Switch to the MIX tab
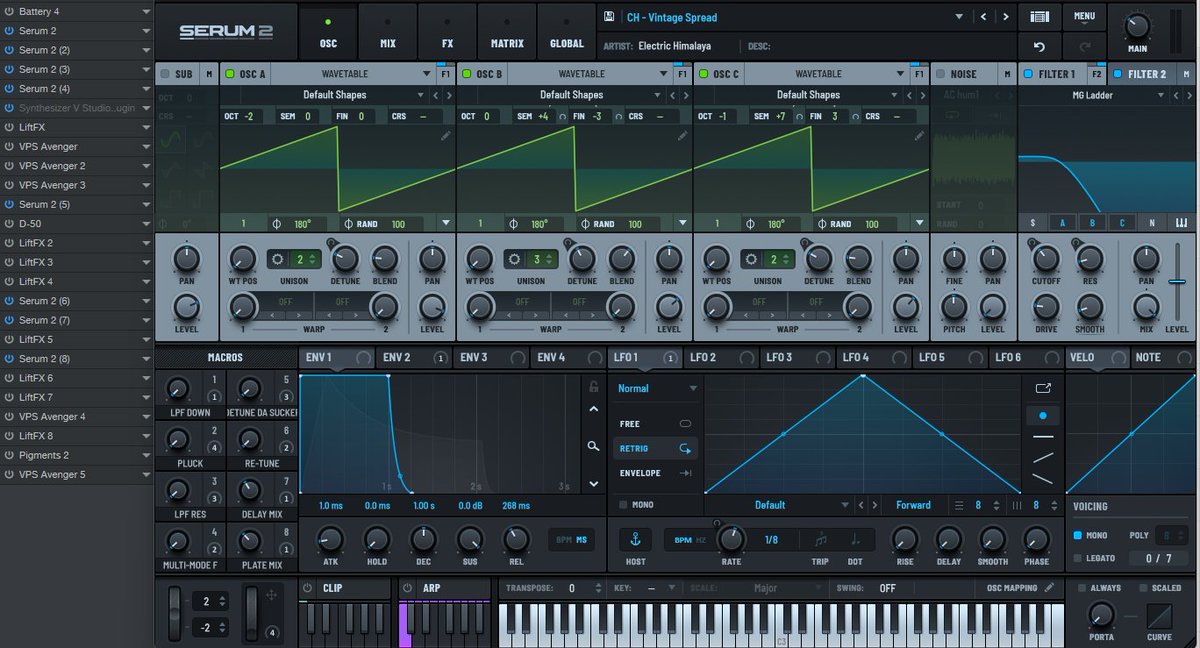The height and width of the screenshot is (648, 1200). pyautogui.click(x=387, y=31)
